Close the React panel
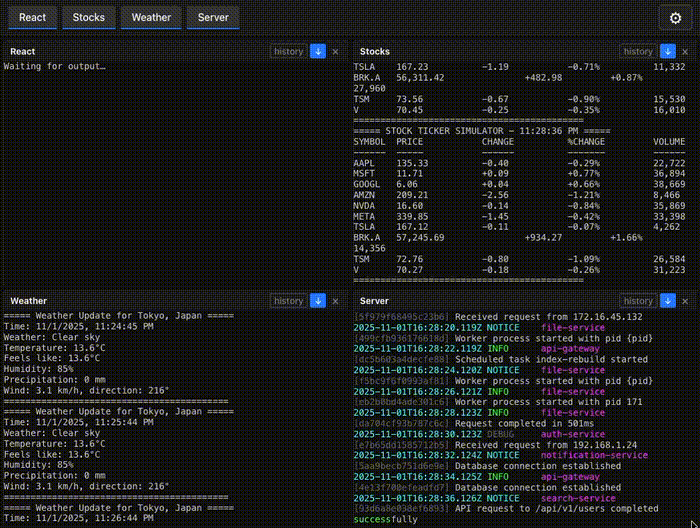 click(335, 52)
